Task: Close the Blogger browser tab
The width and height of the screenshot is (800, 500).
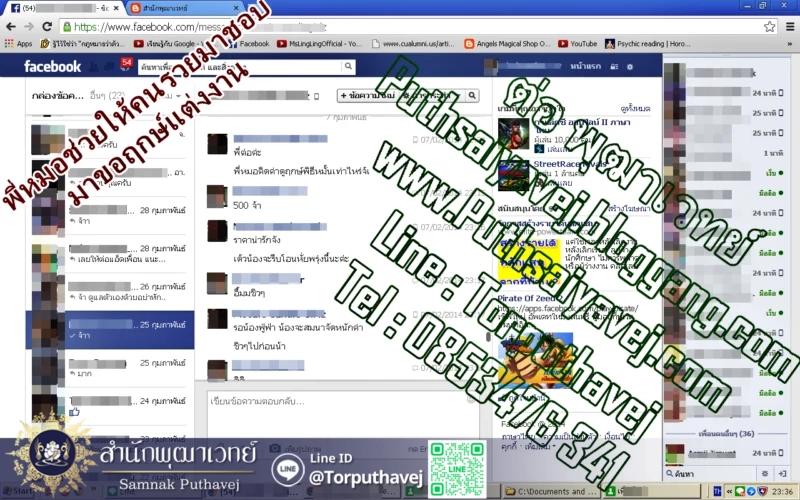Action: (x=236, y=8)
